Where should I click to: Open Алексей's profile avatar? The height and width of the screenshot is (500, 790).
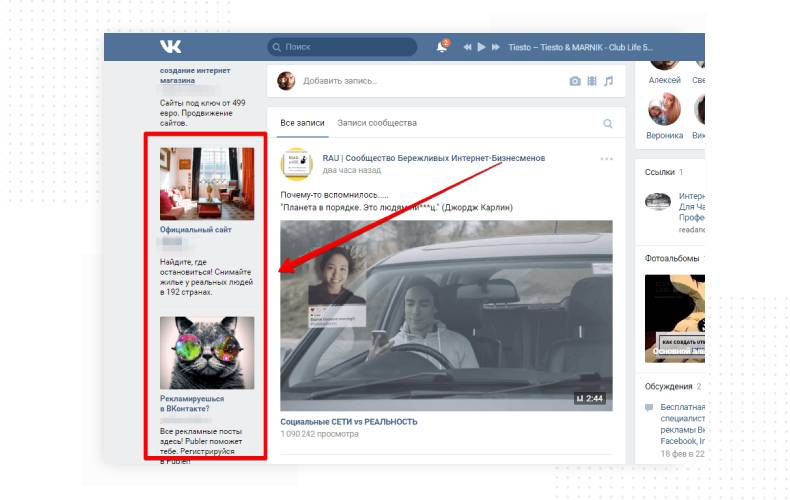[x=665, y=65]
